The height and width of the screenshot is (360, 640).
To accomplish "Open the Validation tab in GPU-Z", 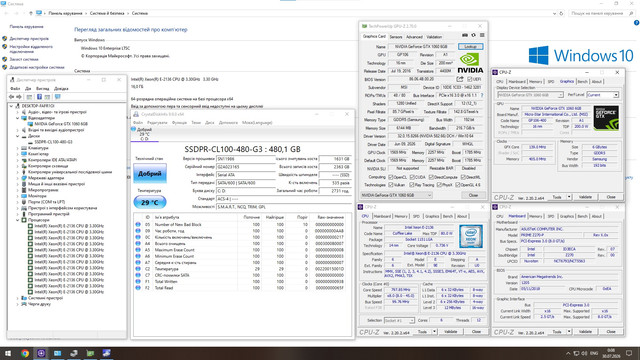I will pos(434,37).
